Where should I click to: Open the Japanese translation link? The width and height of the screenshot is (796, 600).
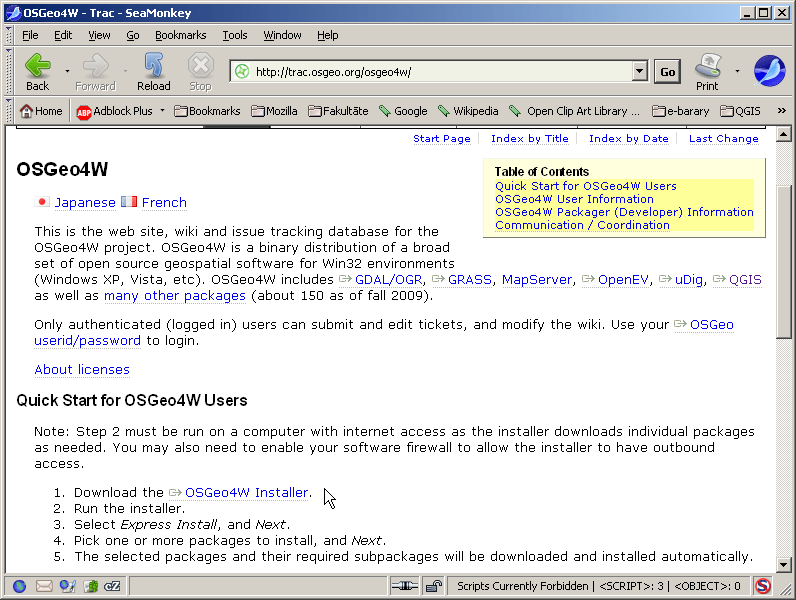pos(85,203)
